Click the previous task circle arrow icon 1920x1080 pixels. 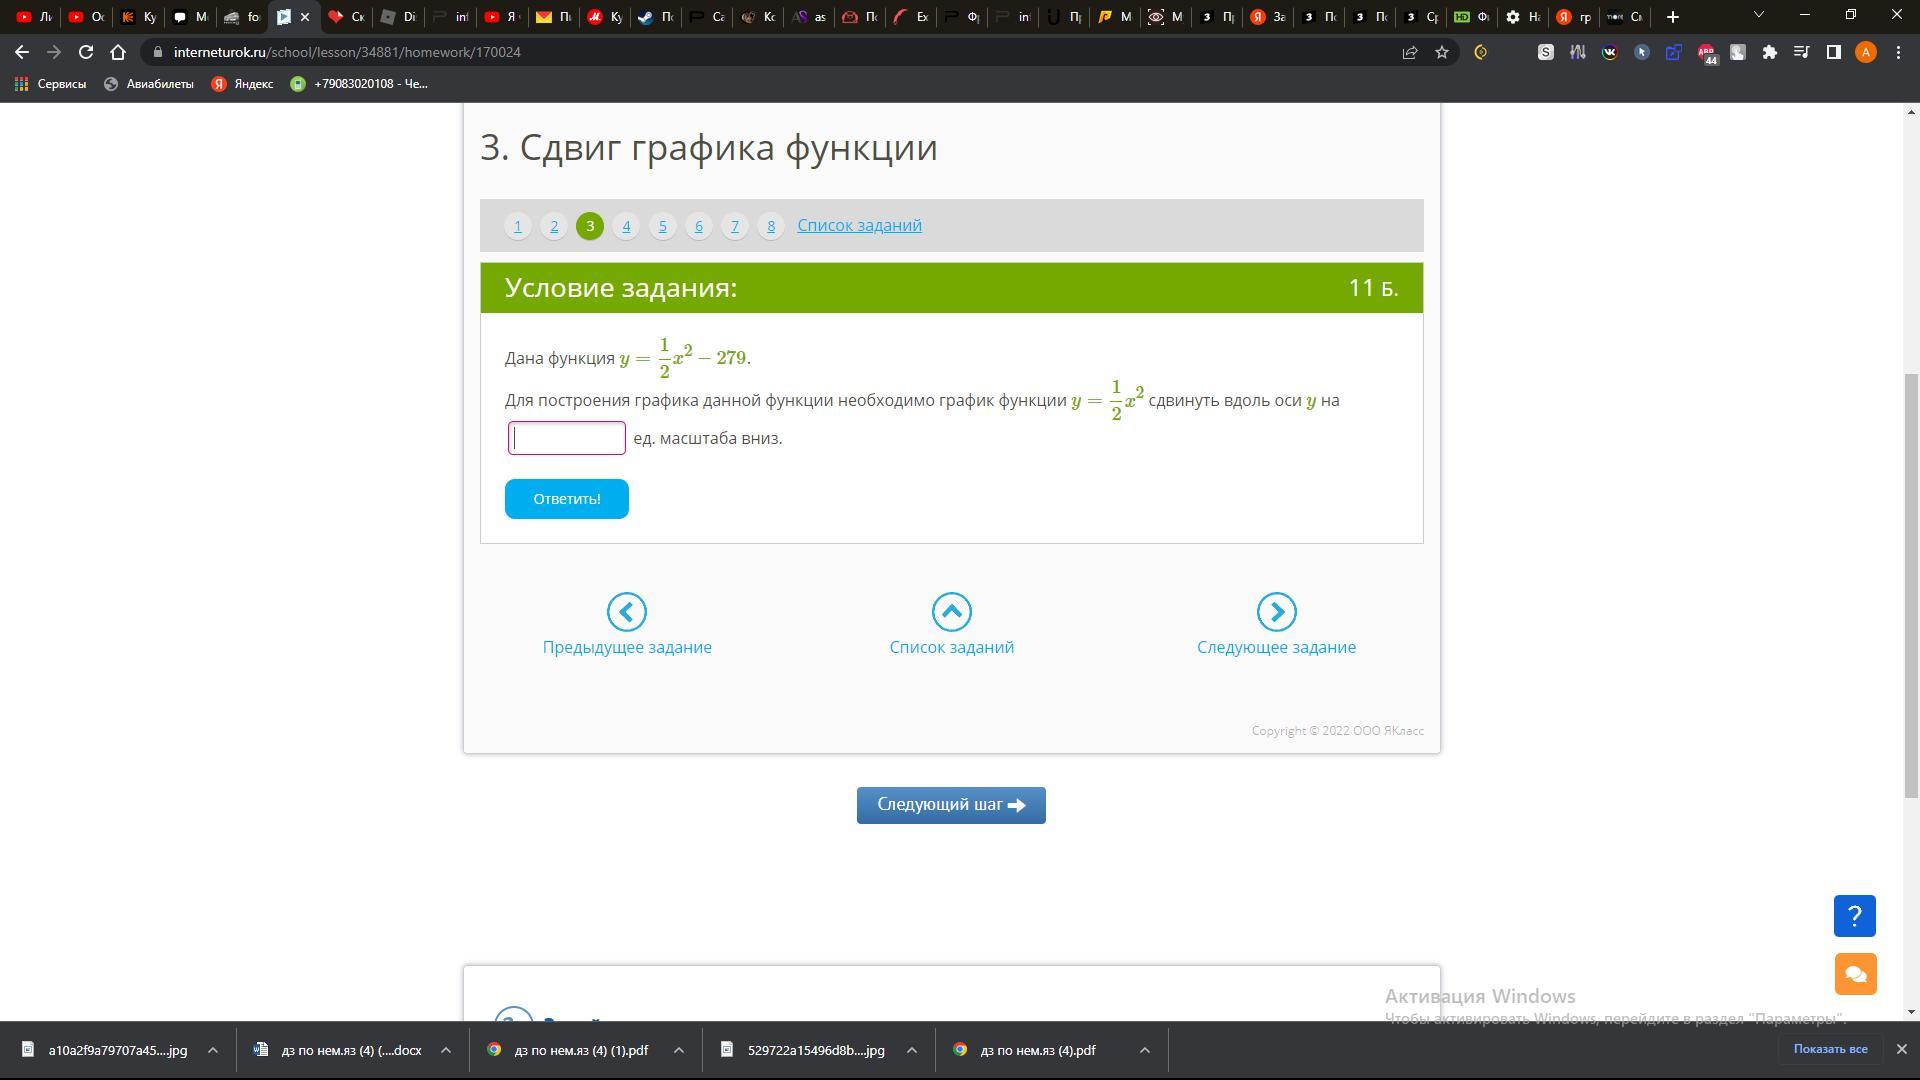pos(627,612)
